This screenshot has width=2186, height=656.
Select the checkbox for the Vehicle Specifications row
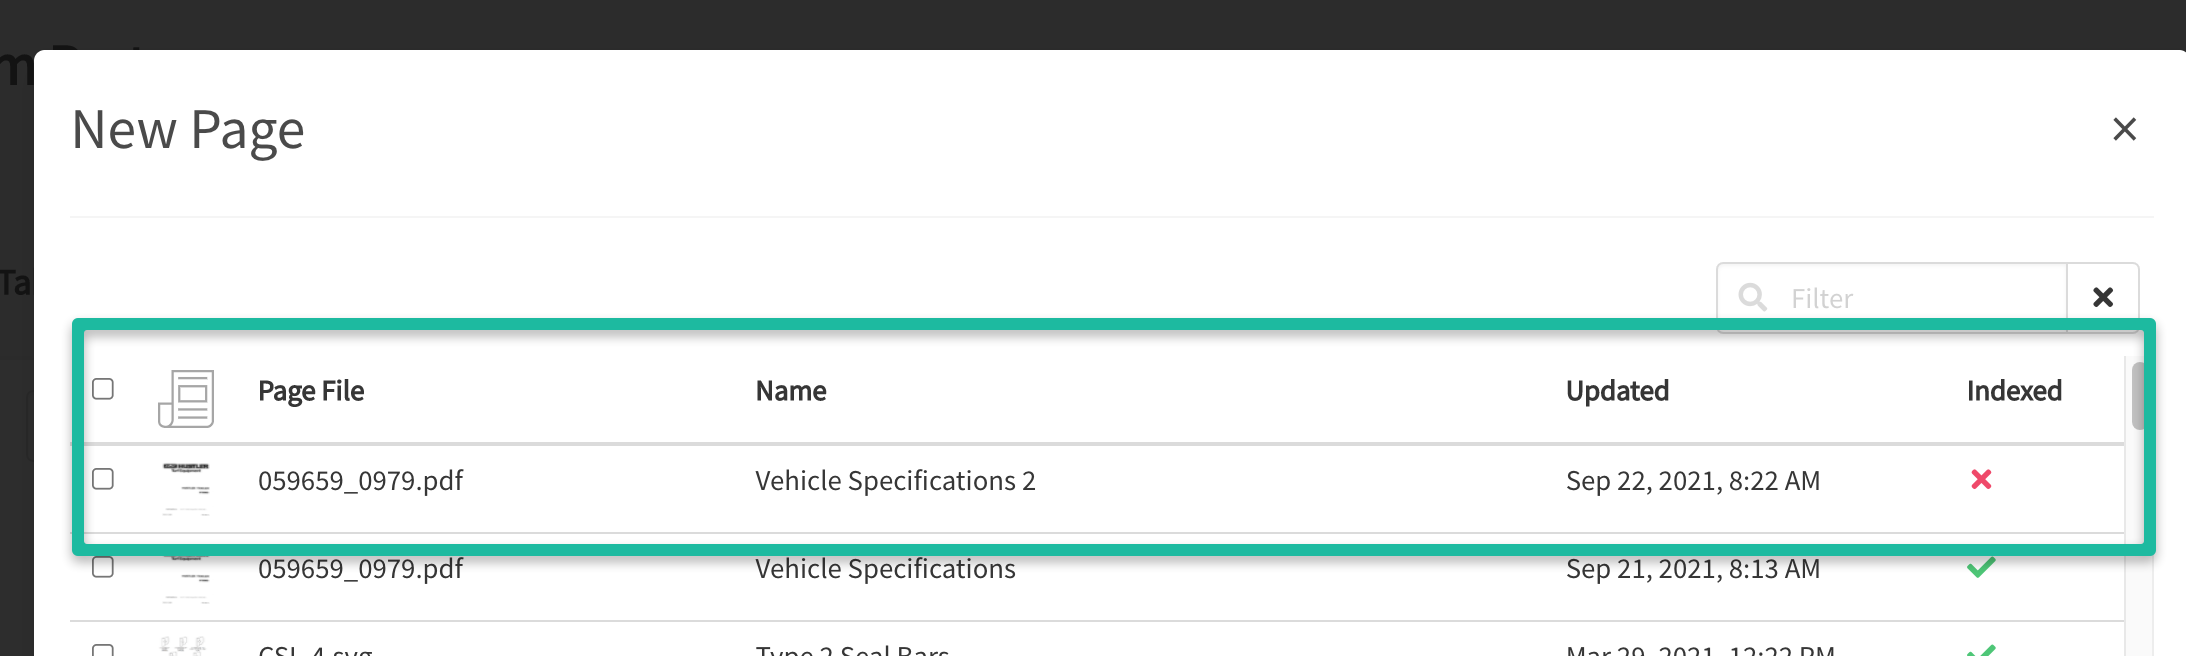click(x=103, y=568)
